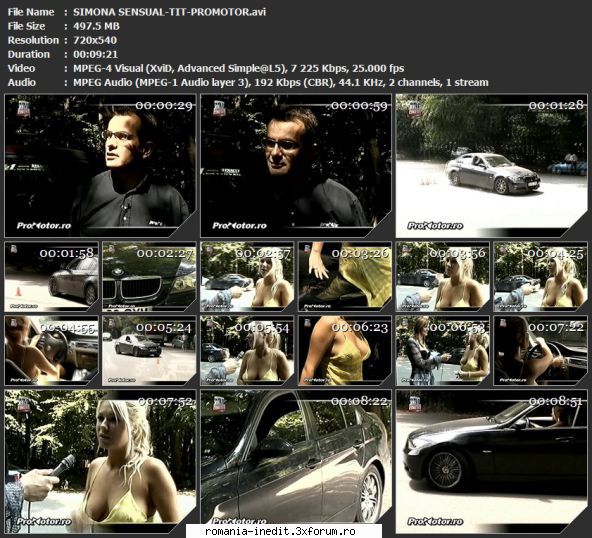Click the thumbnail timed 00:06:53

pos(442,351)
